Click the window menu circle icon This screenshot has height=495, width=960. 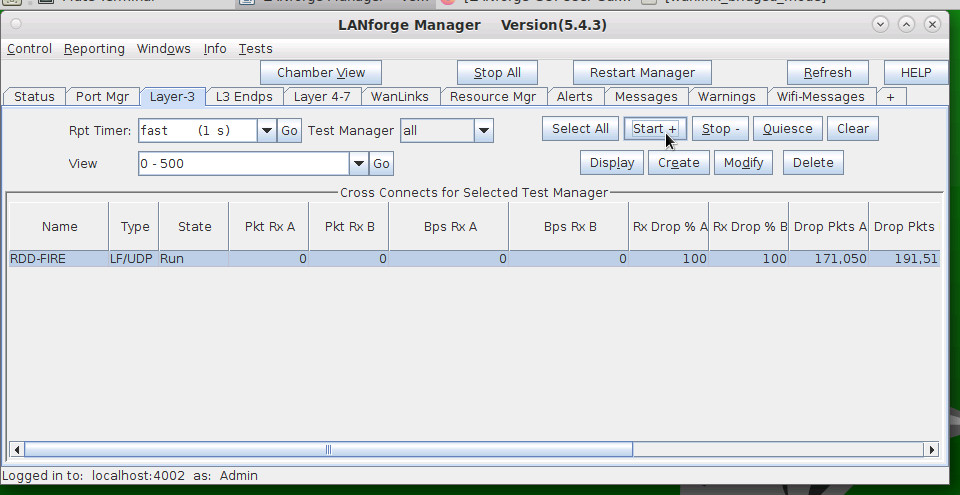tap(16, 25)
